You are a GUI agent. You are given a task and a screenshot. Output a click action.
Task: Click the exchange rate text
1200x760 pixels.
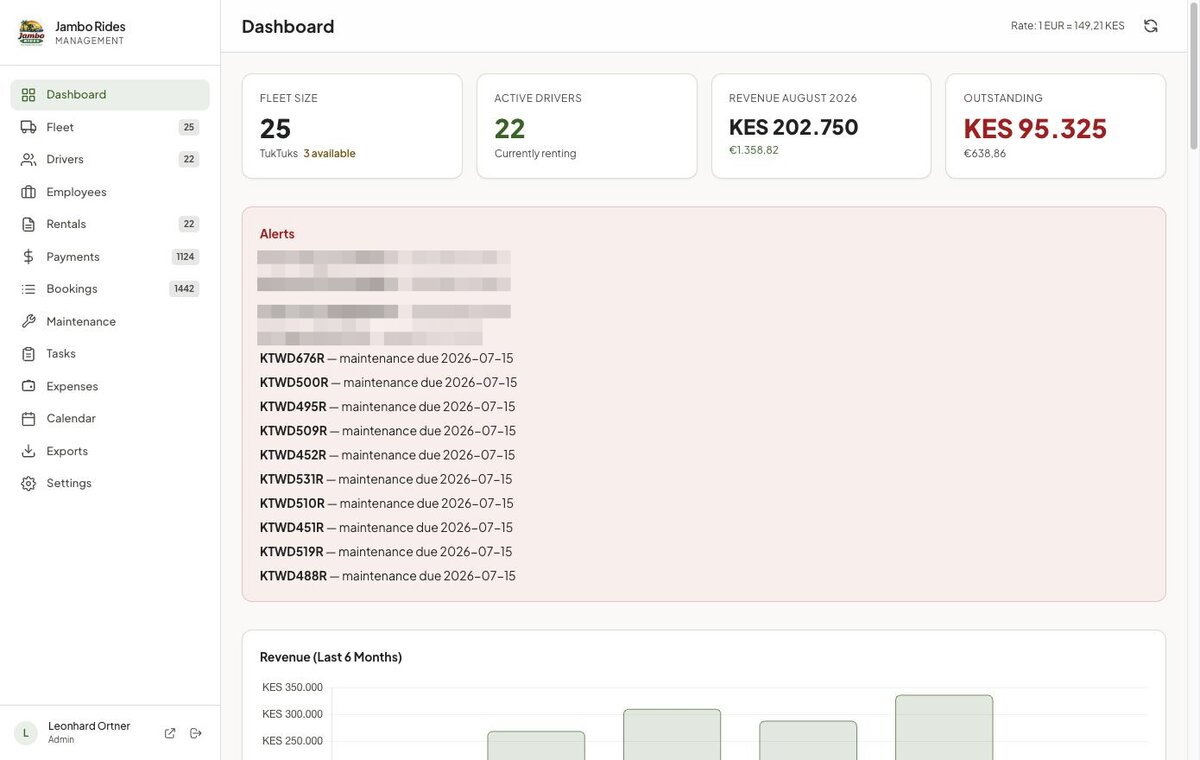coord(1068,26)
